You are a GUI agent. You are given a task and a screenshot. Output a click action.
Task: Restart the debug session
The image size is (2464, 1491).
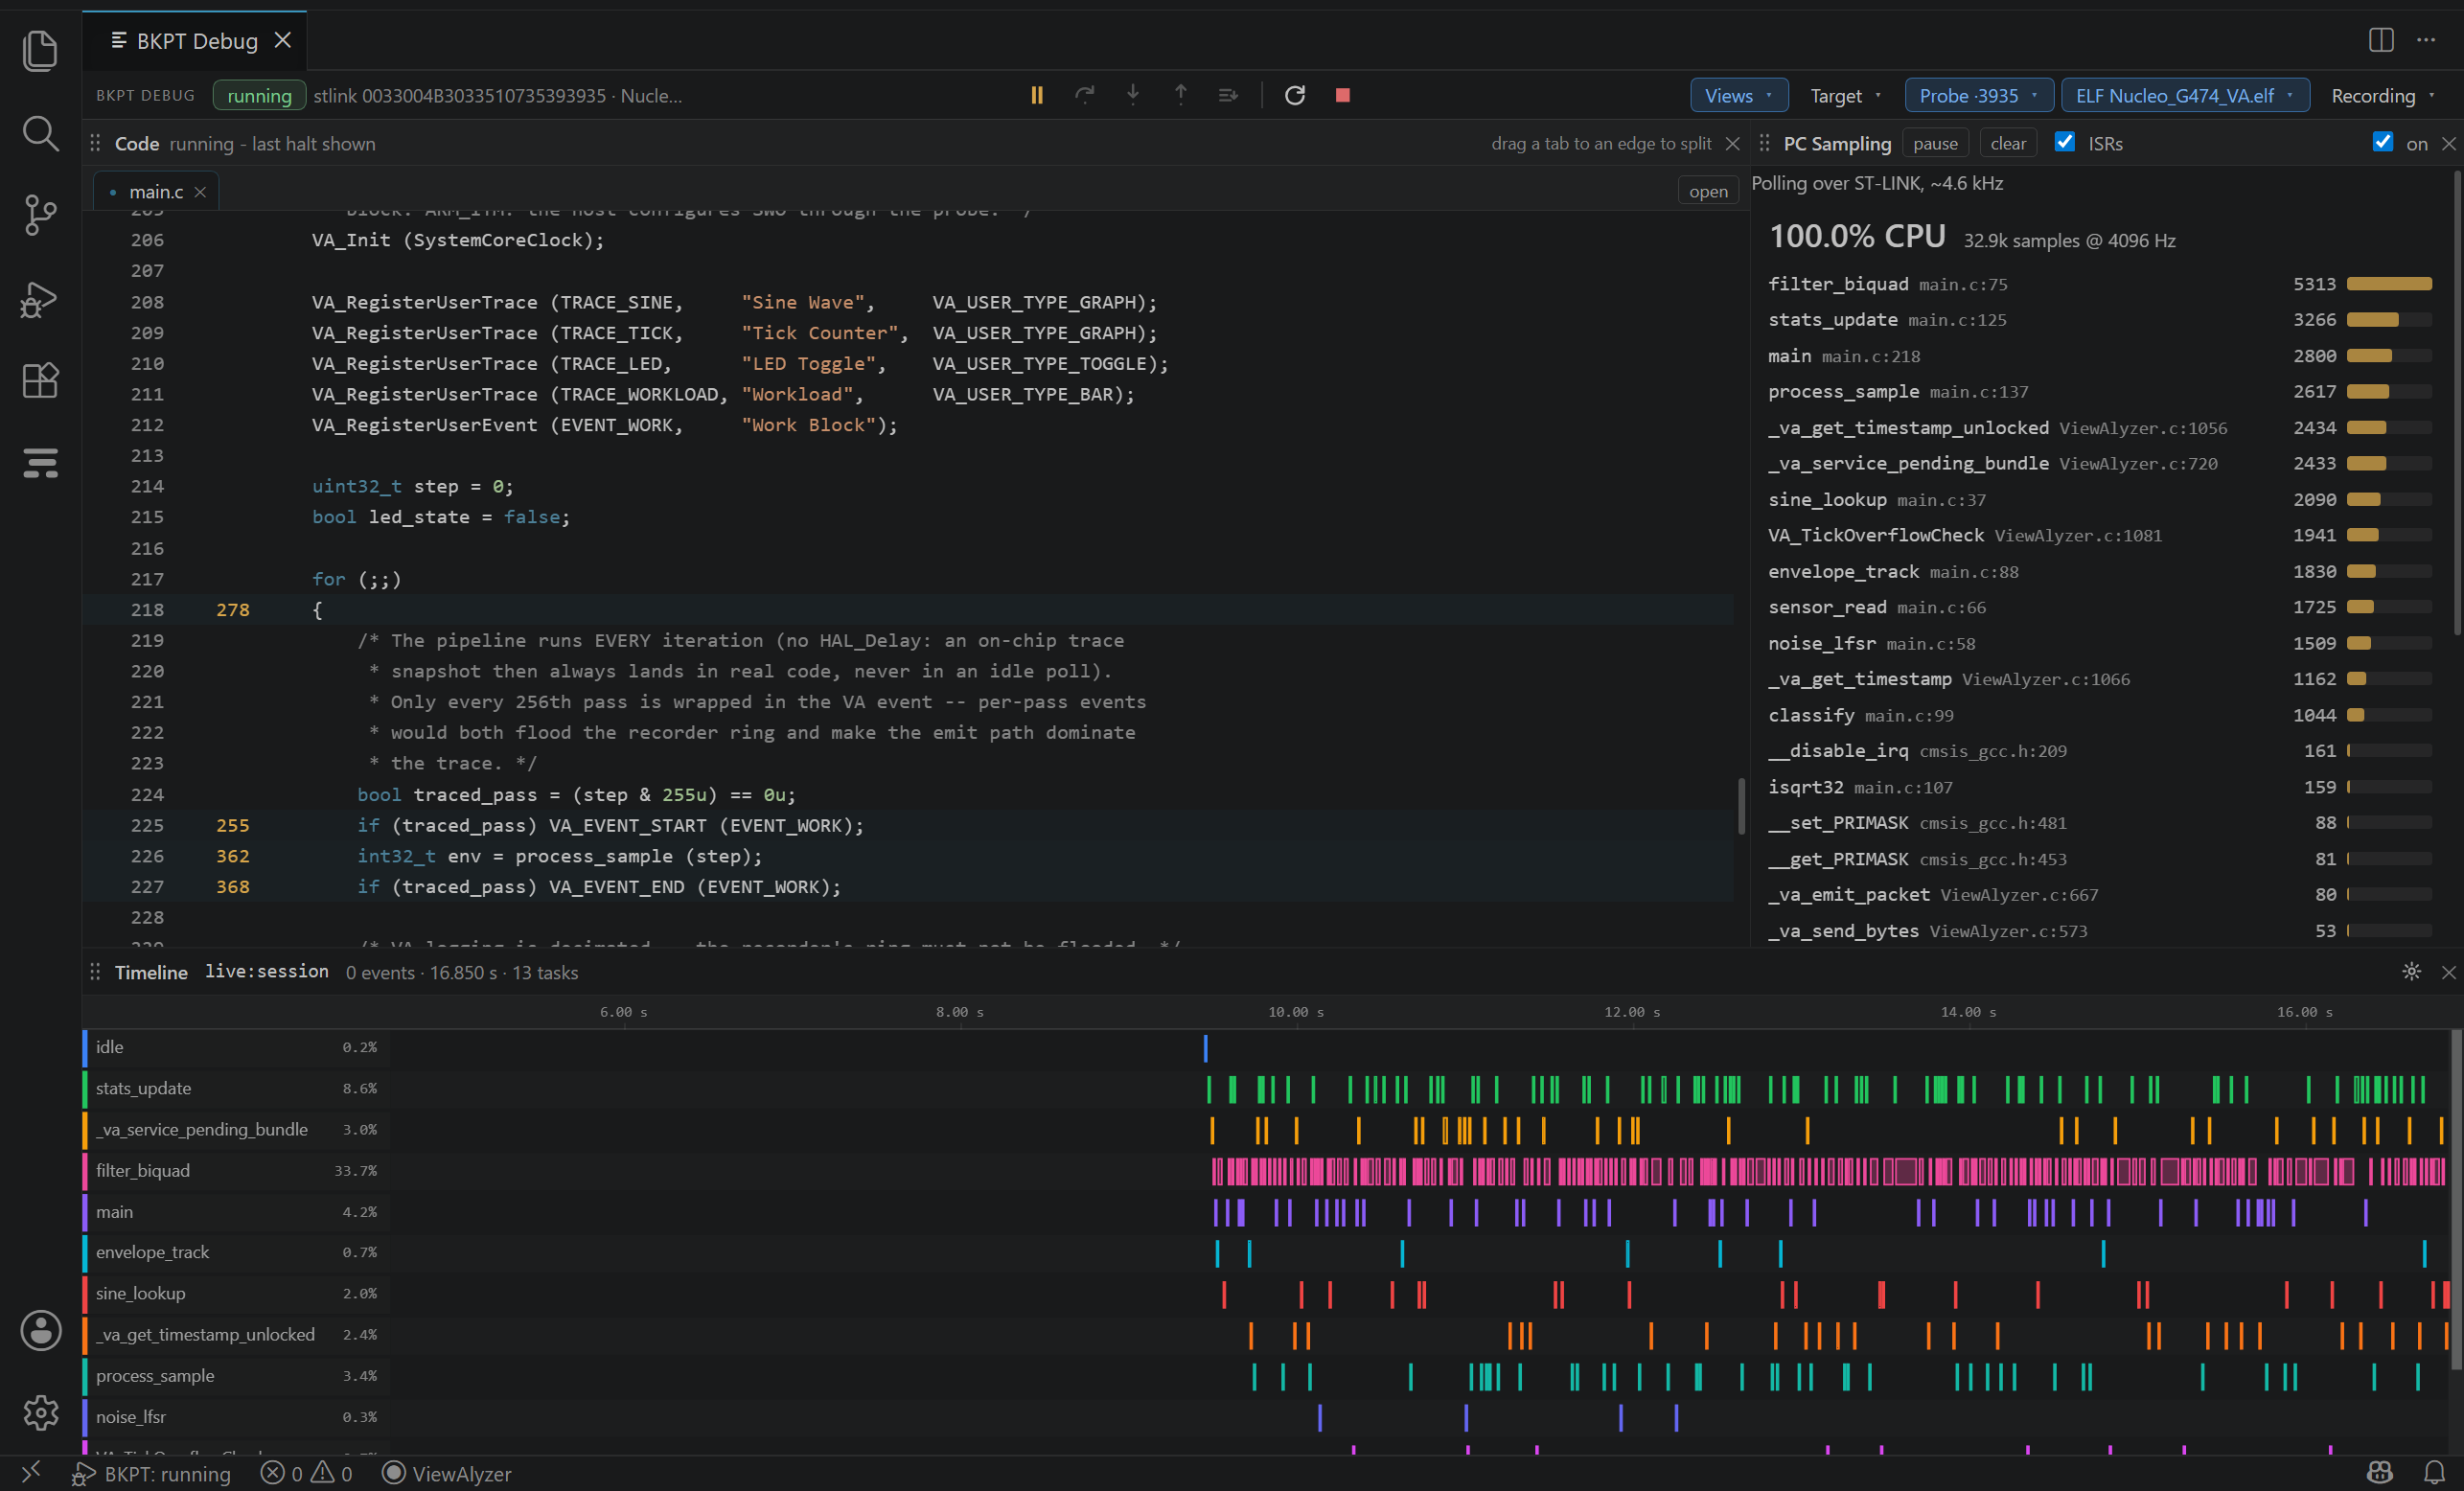click(x=1295, y=95)
